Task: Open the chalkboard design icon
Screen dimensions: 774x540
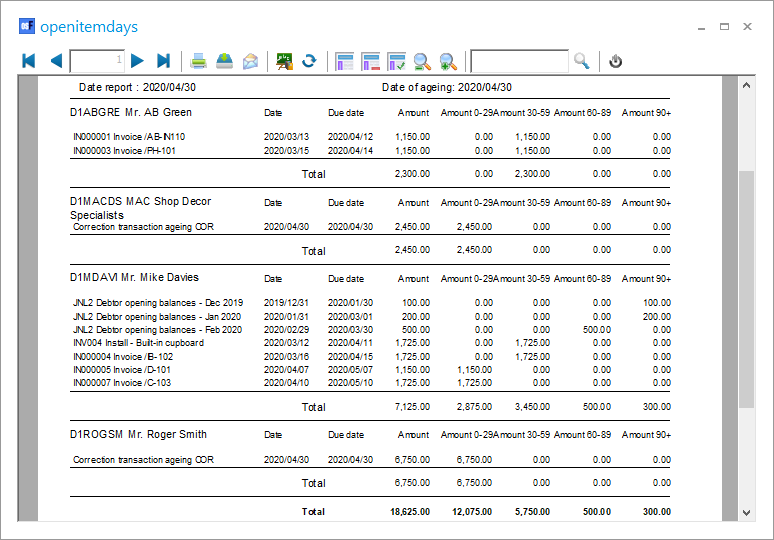Action: coord(284,61)
